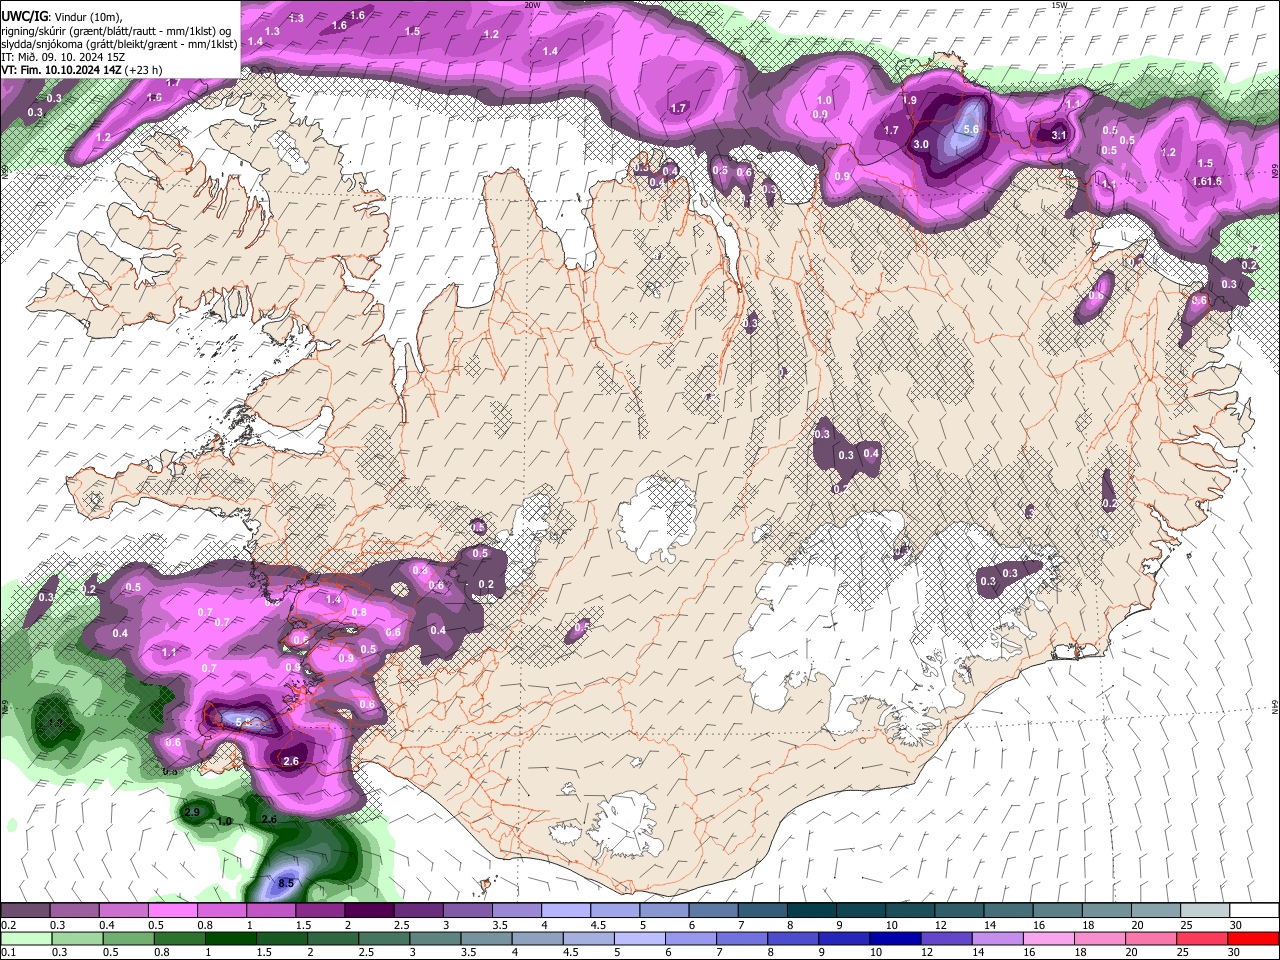Select the pale gray 25–30 upper legend swatch
This screenshot has height=960, width=1280.
pos(1204,911)
